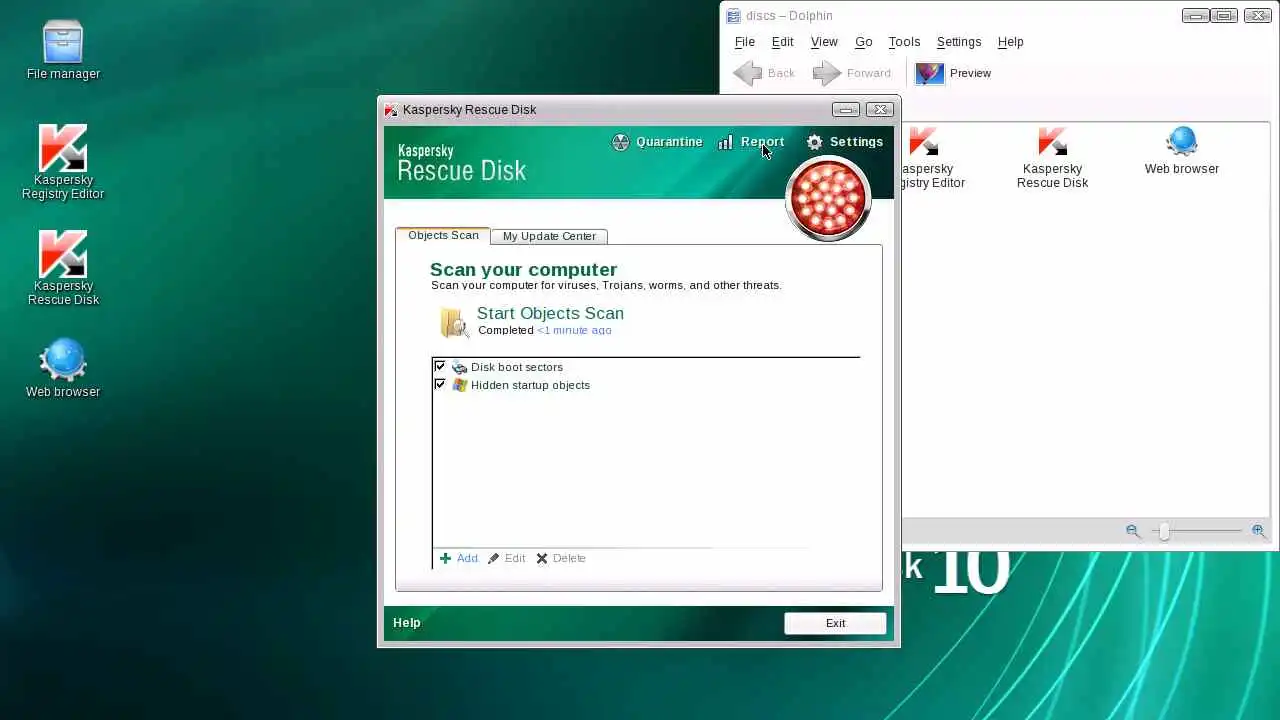Click Edit below the scan list
1280x720 pixels.
506,558
